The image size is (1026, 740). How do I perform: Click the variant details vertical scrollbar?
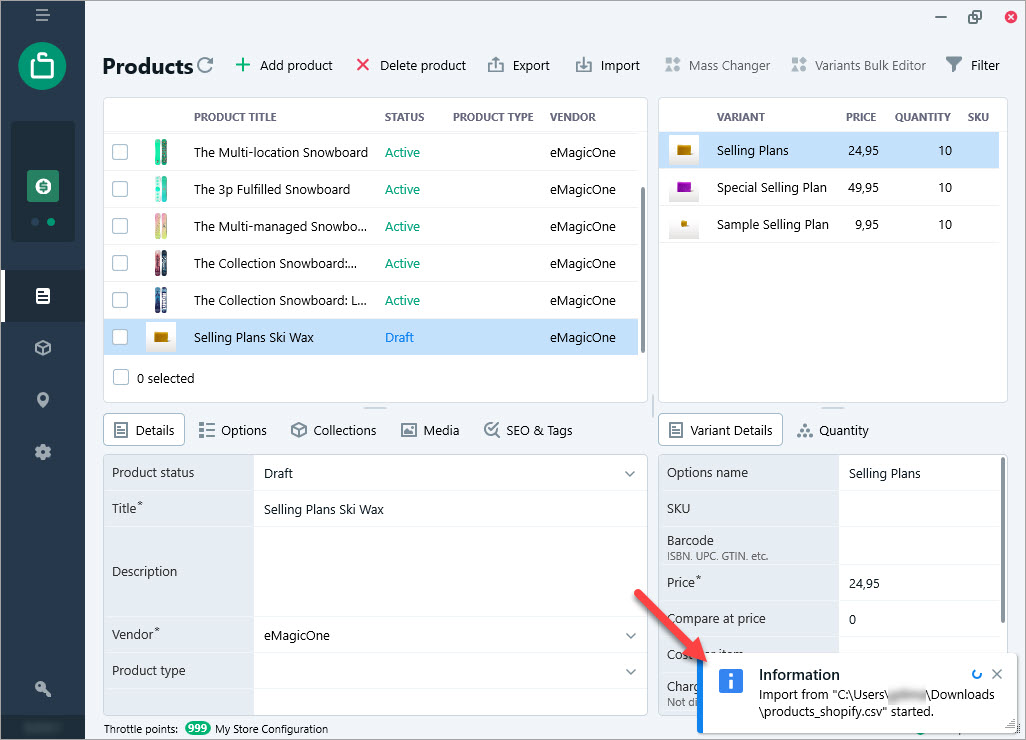[1002, 540]
